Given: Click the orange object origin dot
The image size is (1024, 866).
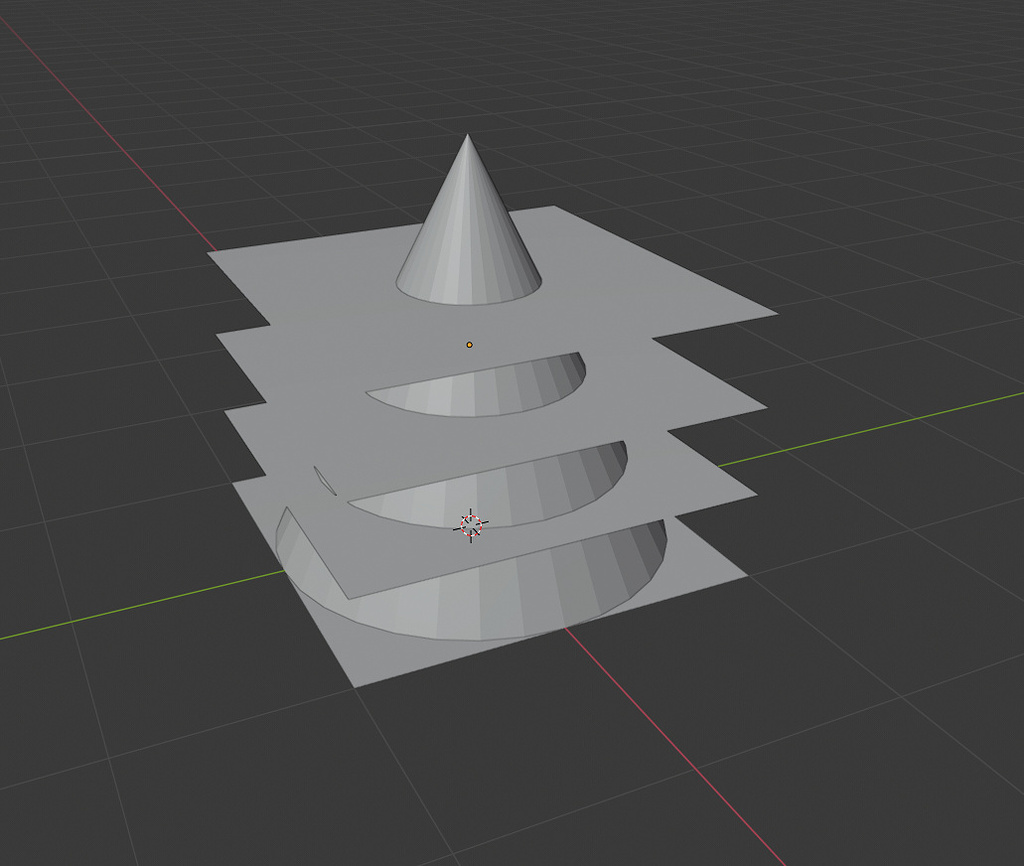Looking at the screenshot, I should point(469,344).
